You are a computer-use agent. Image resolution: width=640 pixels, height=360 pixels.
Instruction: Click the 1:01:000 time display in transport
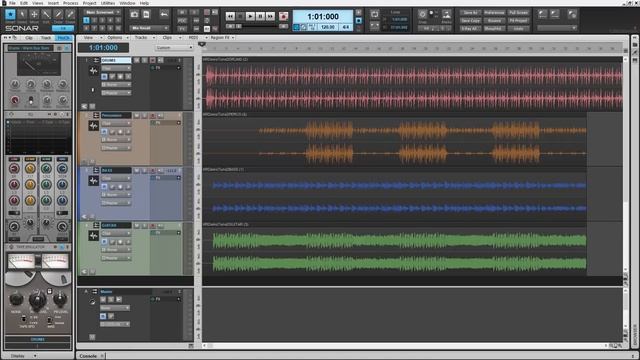323,16
